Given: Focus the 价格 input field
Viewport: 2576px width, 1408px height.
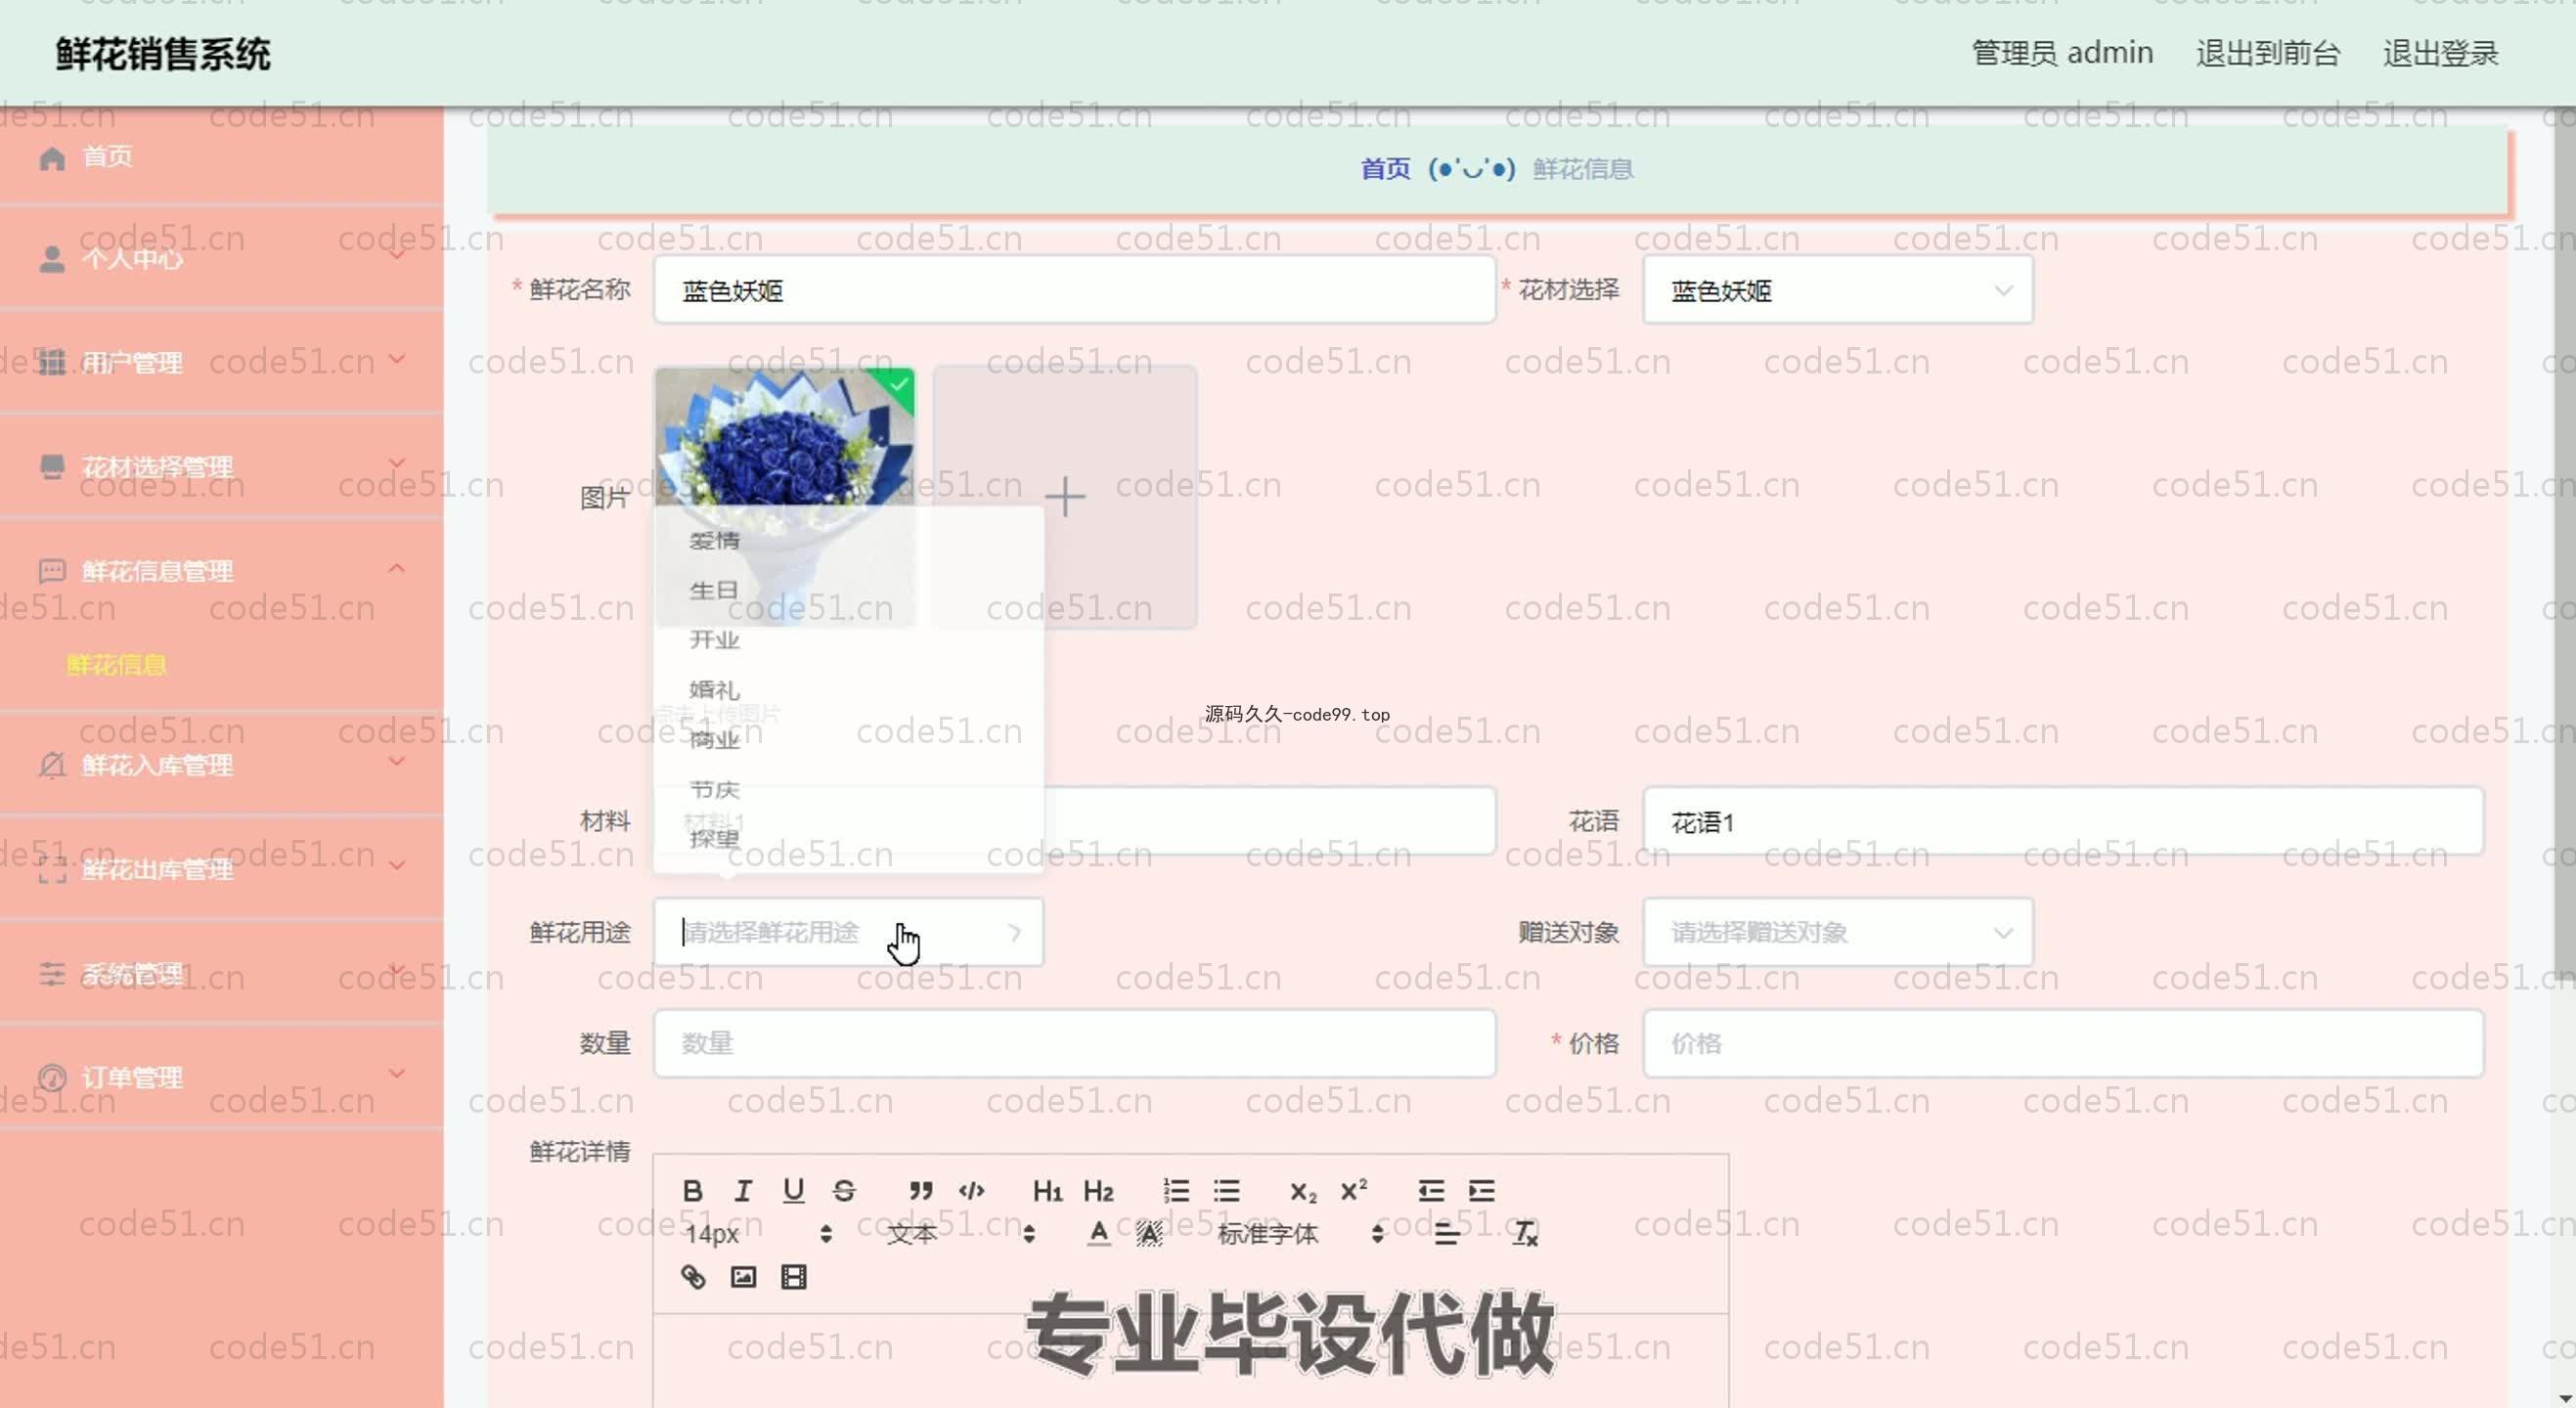Looking at the screenshot, I should [x=2063, y=1043].
